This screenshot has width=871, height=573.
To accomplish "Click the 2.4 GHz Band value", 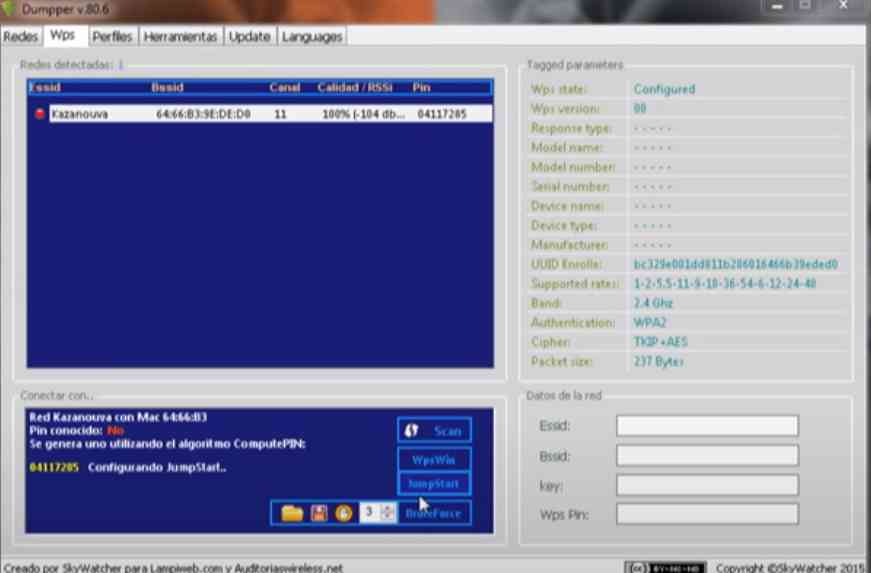I will (x=653, y=303).
